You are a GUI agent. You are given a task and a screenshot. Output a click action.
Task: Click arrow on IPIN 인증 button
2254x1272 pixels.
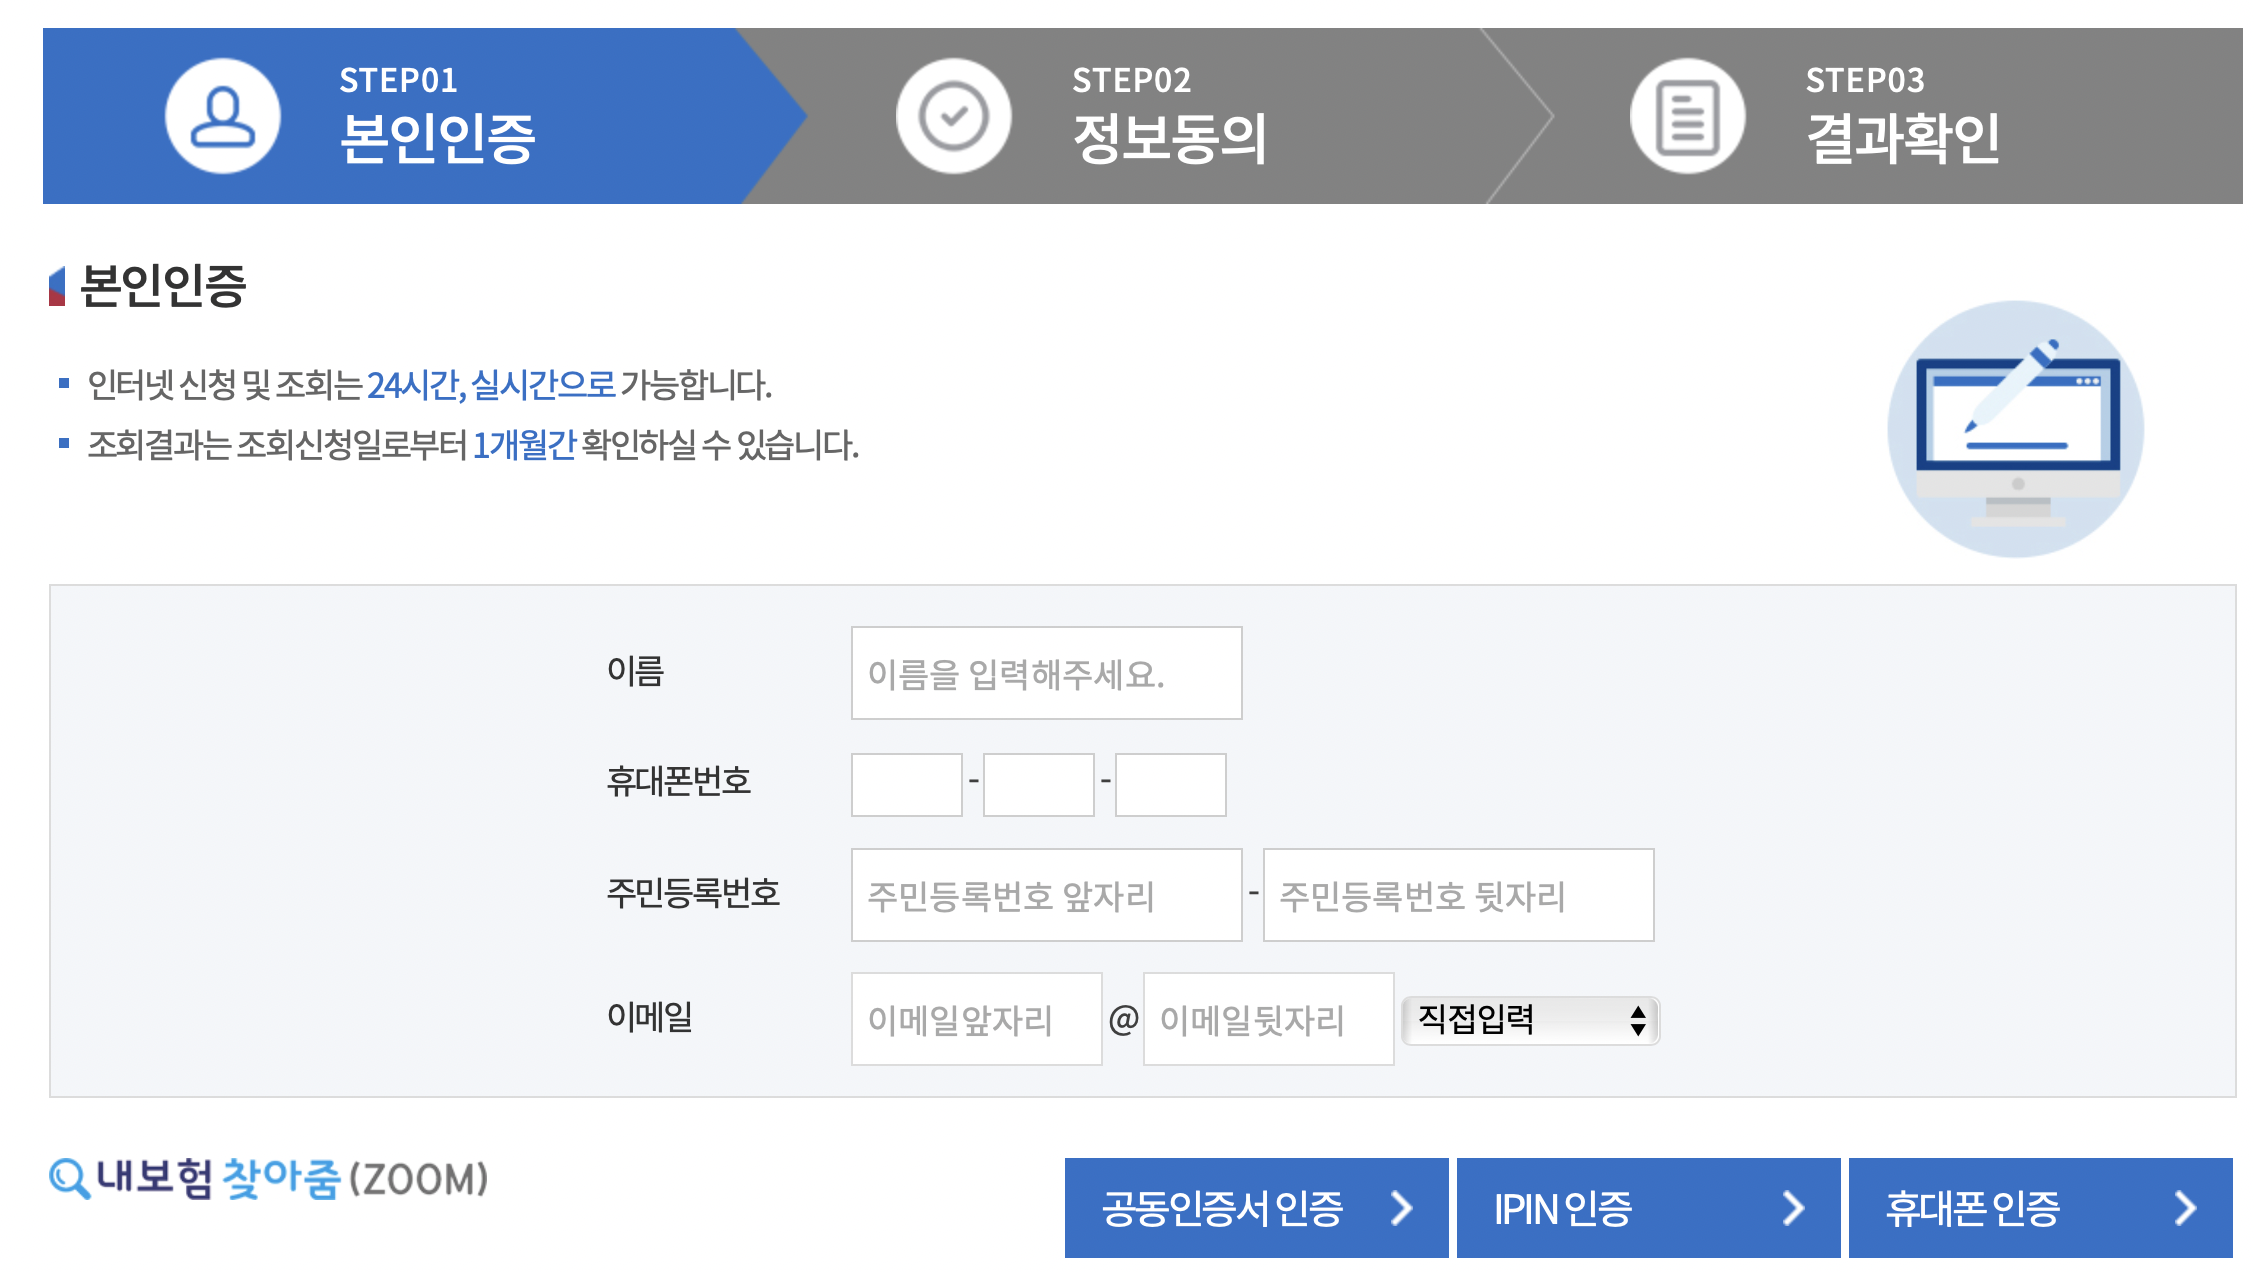click(1794, 1208)
